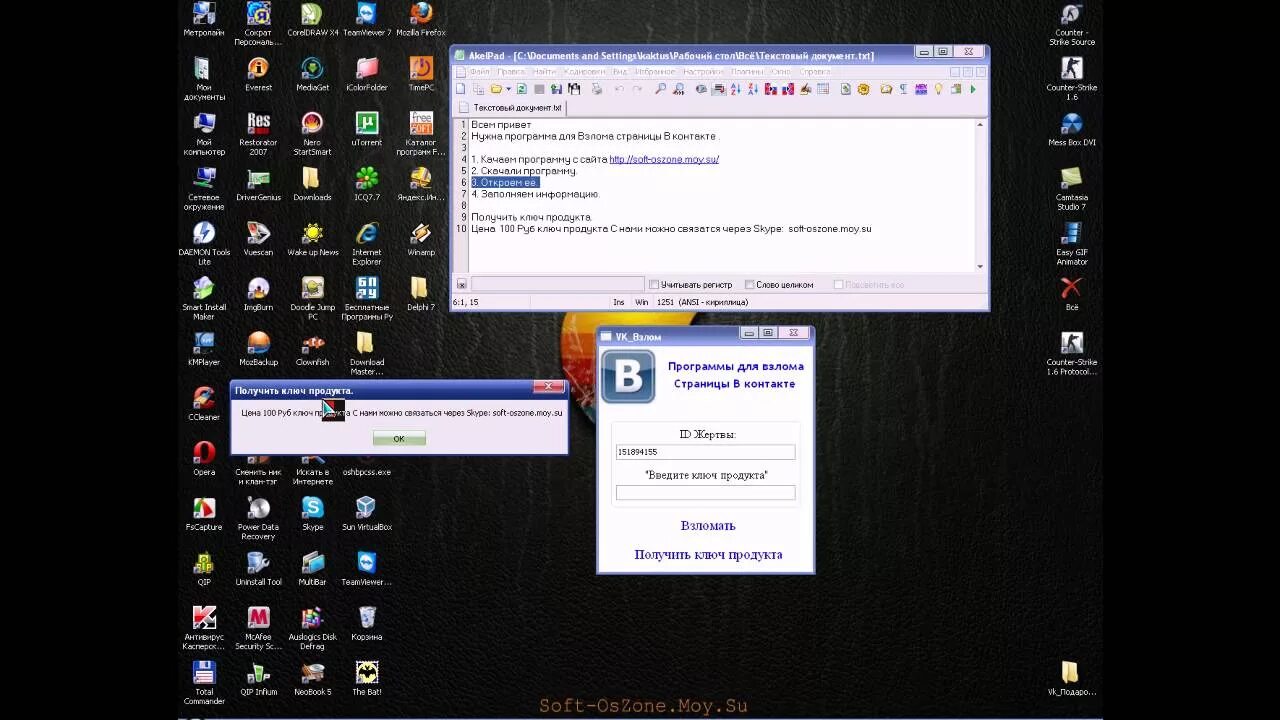The width and height of the screenshot is (1280, 720).
Task: Open the soft-oszone.moy.su link in the text
Action: coord(664,159)
